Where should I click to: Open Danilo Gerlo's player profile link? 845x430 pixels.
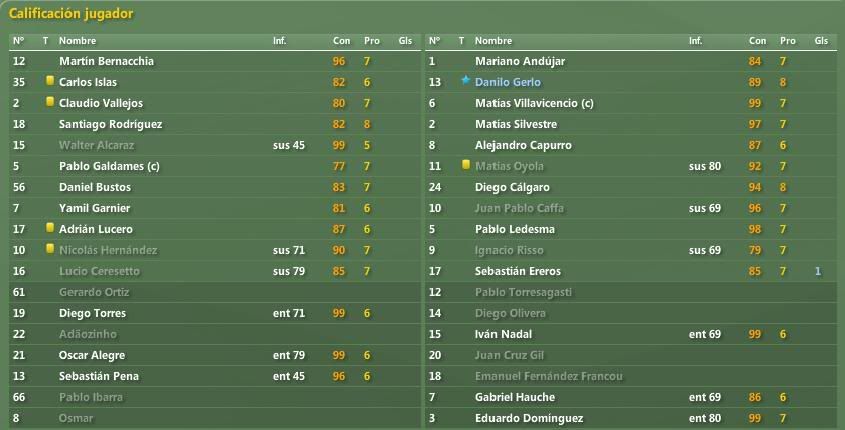click(508, 82)
